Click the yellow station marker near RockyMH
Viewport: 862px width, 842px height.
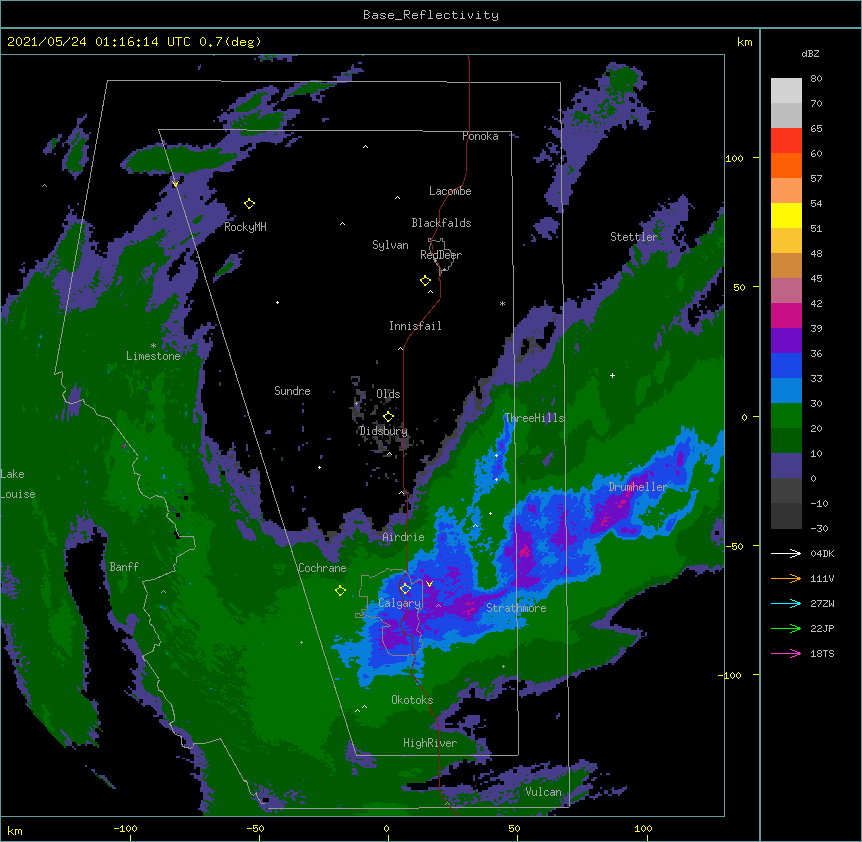[249, 204]
